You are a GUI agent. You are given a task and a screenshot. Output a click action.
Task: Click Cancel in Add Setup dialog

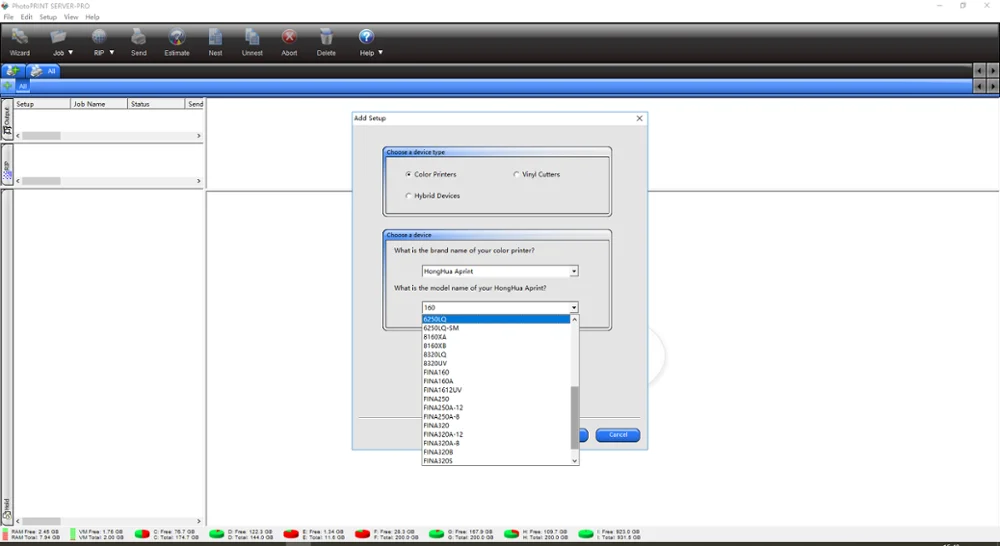[x=617, y=435]
